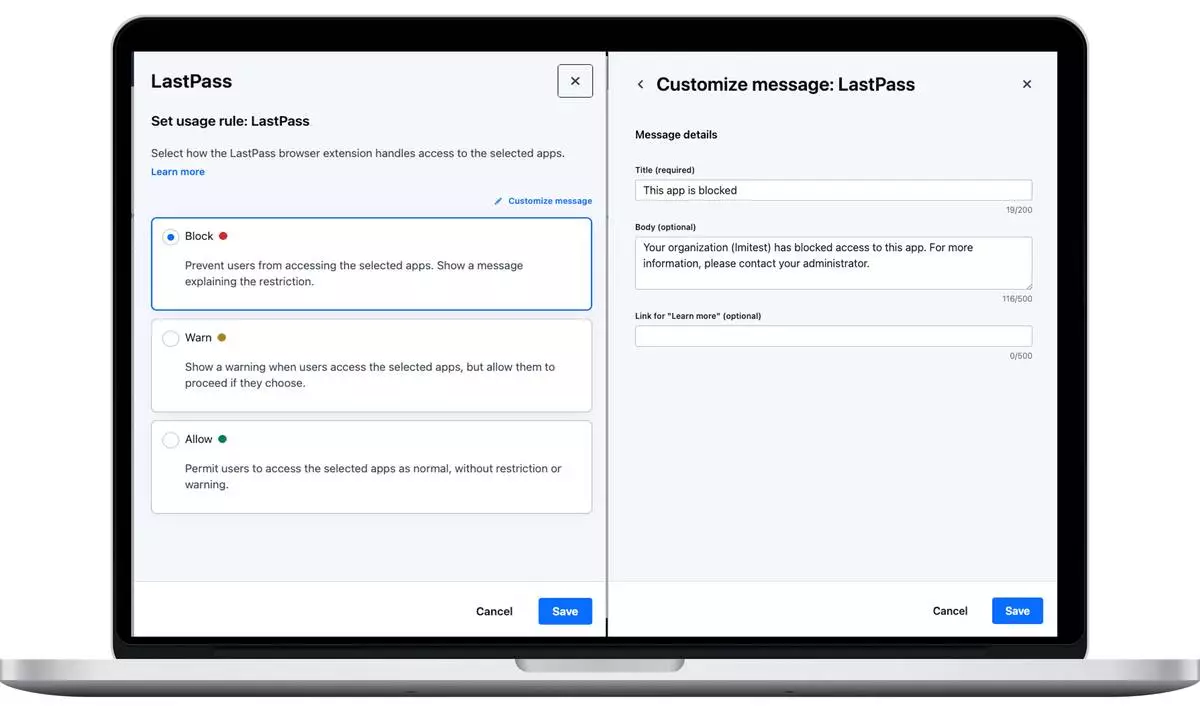The image size is (1200, 708).
Task: Save the customized message in right panel
Action: [1017, 611]
